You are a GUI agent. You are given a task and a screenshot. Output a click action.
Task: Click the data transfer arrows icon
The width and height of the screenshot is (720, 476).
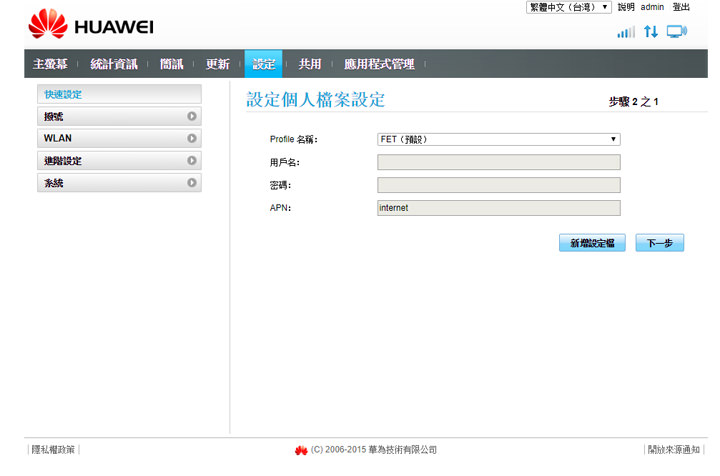651,31
